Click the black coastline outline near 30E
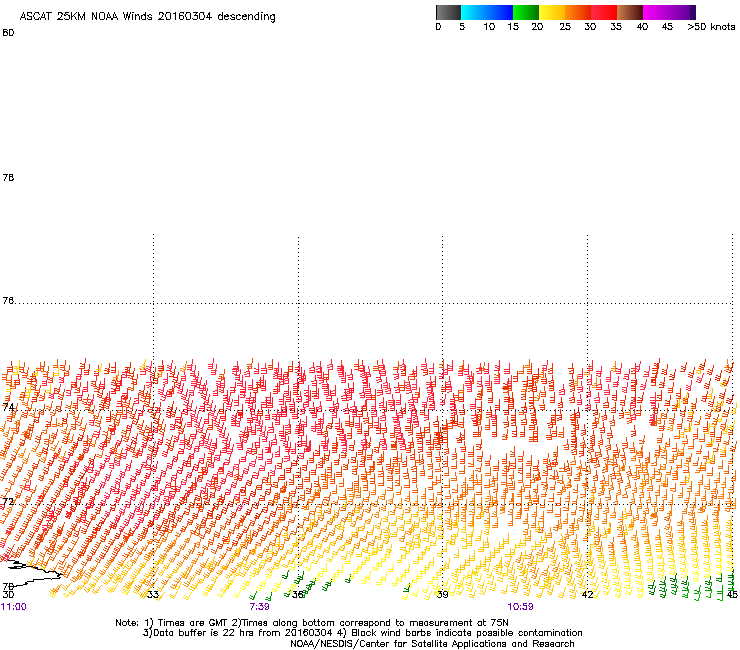 [x=33, y=572]
